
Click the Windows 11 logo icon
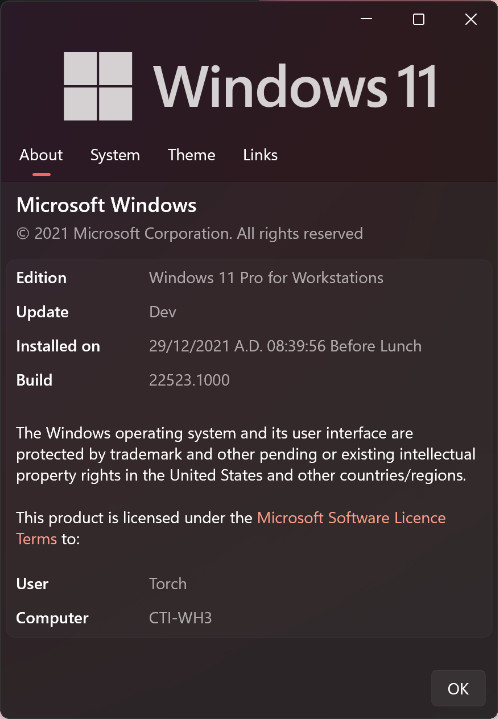coord(98,86)
